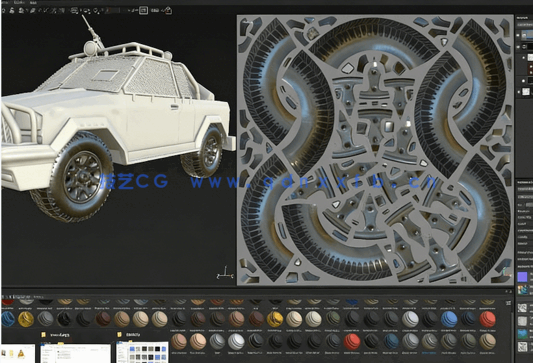
Task: Open taskbar preview showing yellow figure icons
Action: tap(18, 353)
